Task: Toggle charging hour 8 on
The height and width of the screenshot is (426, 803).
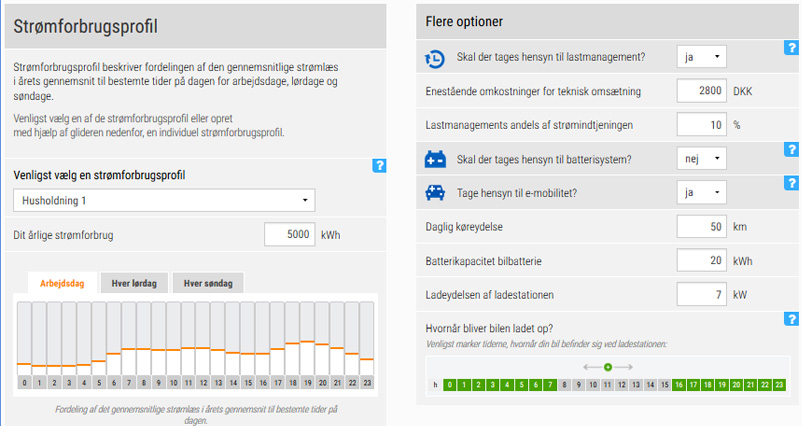Action: tap(564, 385)
